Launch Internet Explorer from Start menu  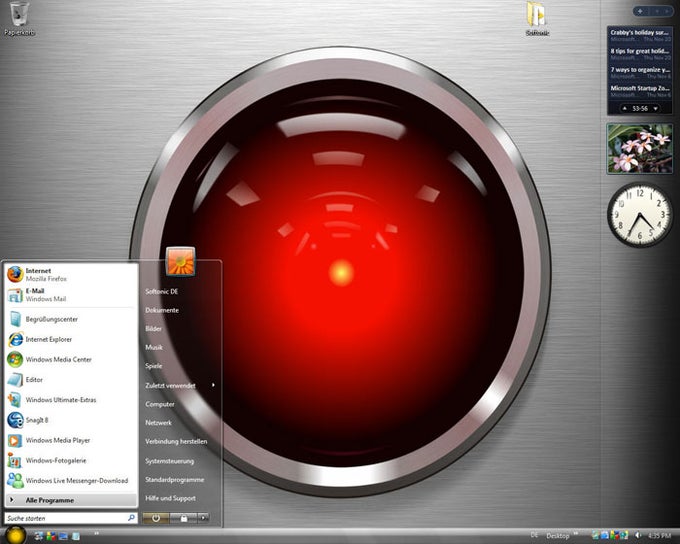pyautogui.click(x=70, y=339)
